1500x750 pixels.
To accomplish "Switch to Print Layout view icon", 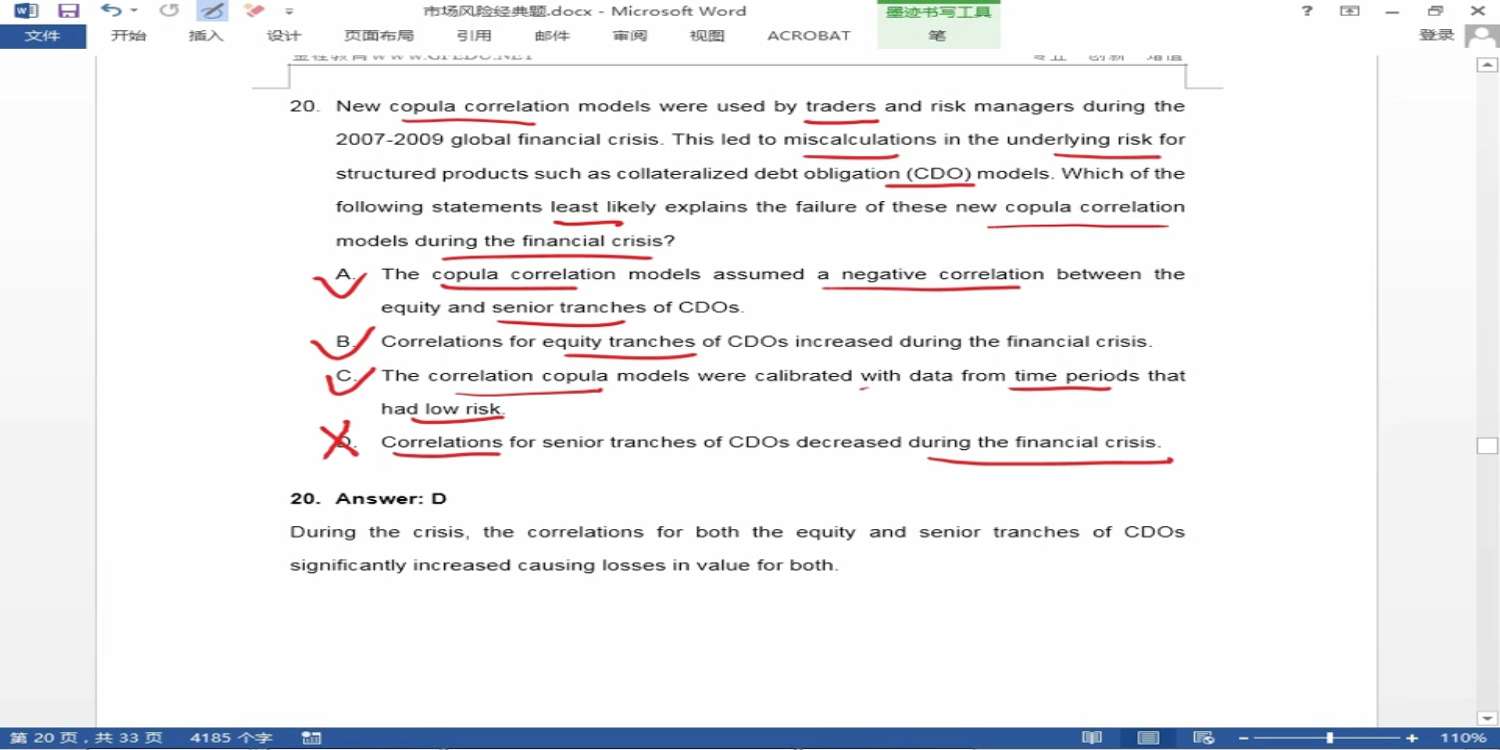I will (x=1148, y=738).
